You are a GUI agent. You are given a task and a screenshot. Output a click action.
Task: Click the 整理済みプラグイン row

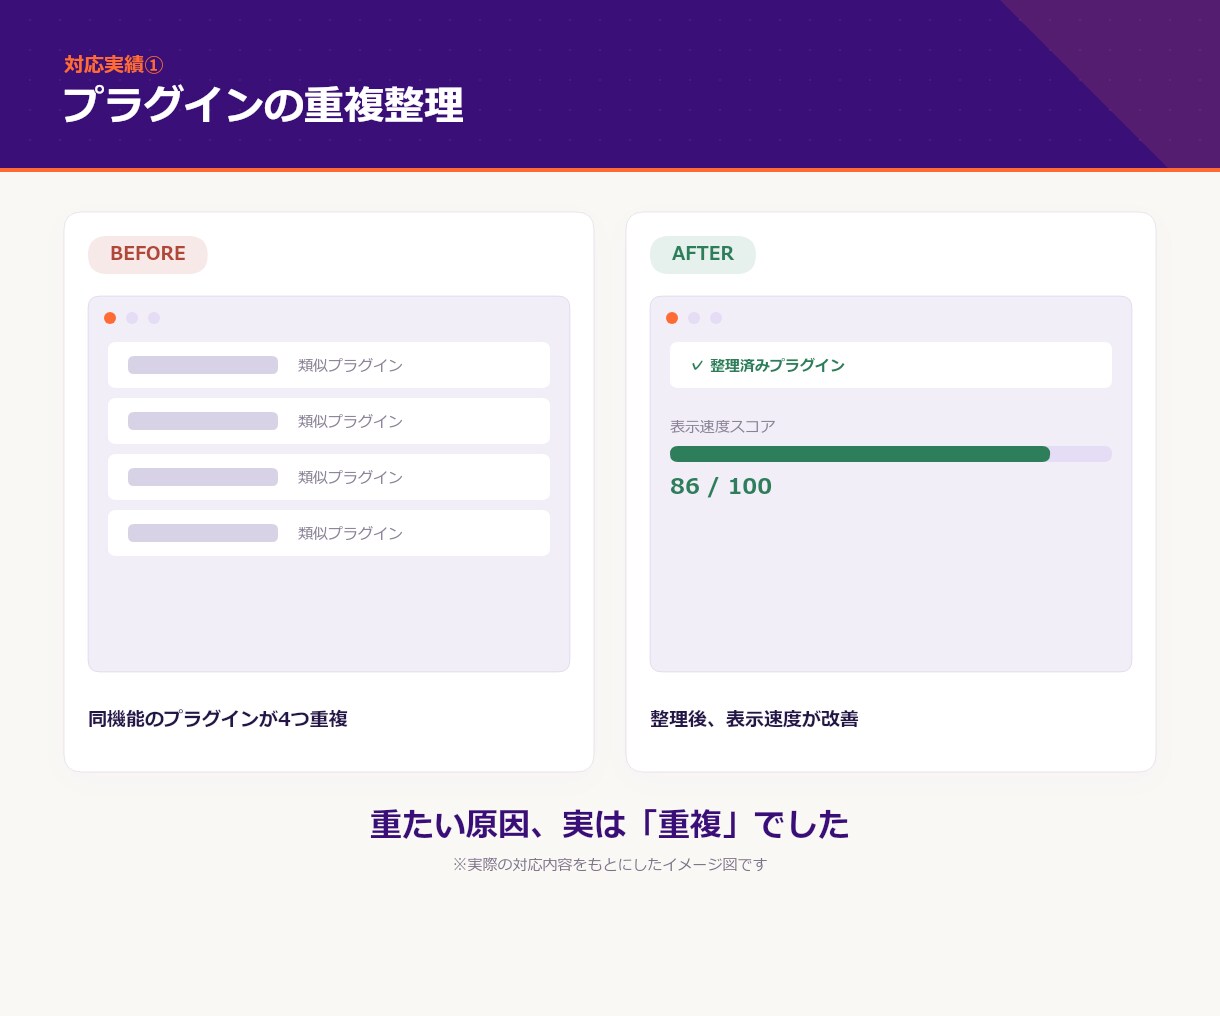[891, 365]
